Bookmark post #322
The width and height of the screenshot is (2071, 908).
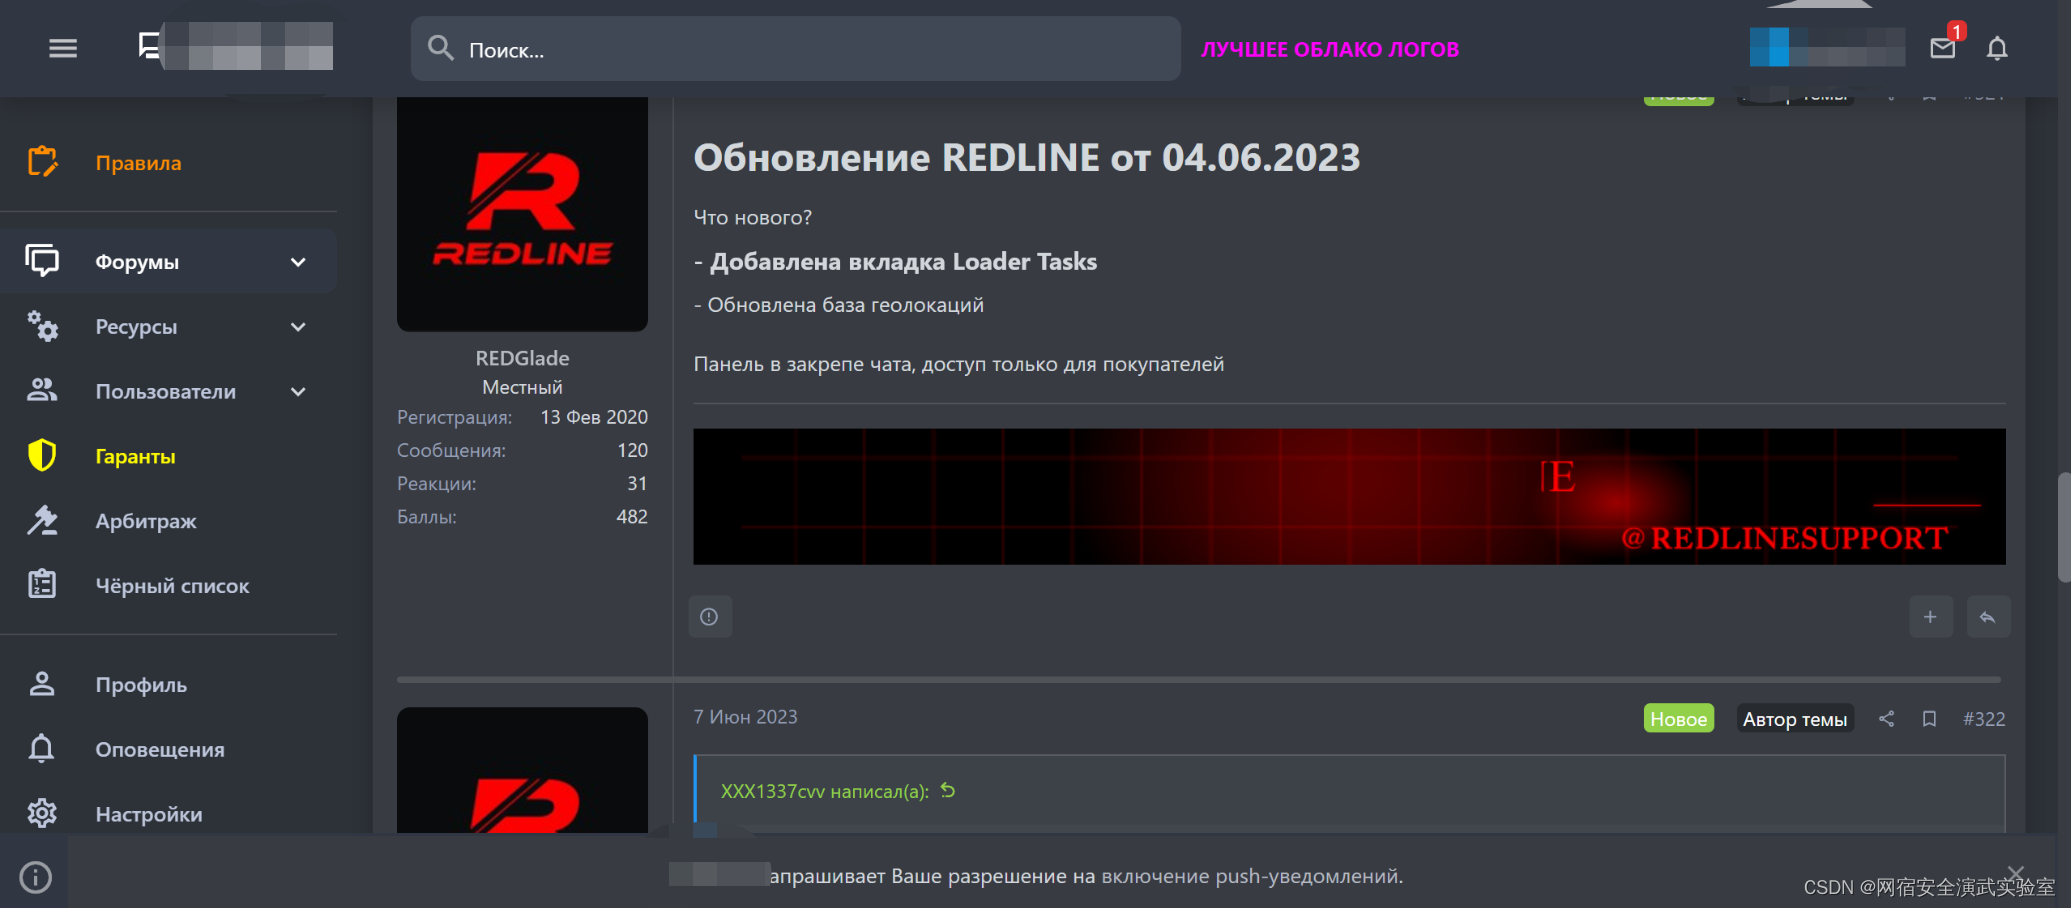tap(1929, 718)
